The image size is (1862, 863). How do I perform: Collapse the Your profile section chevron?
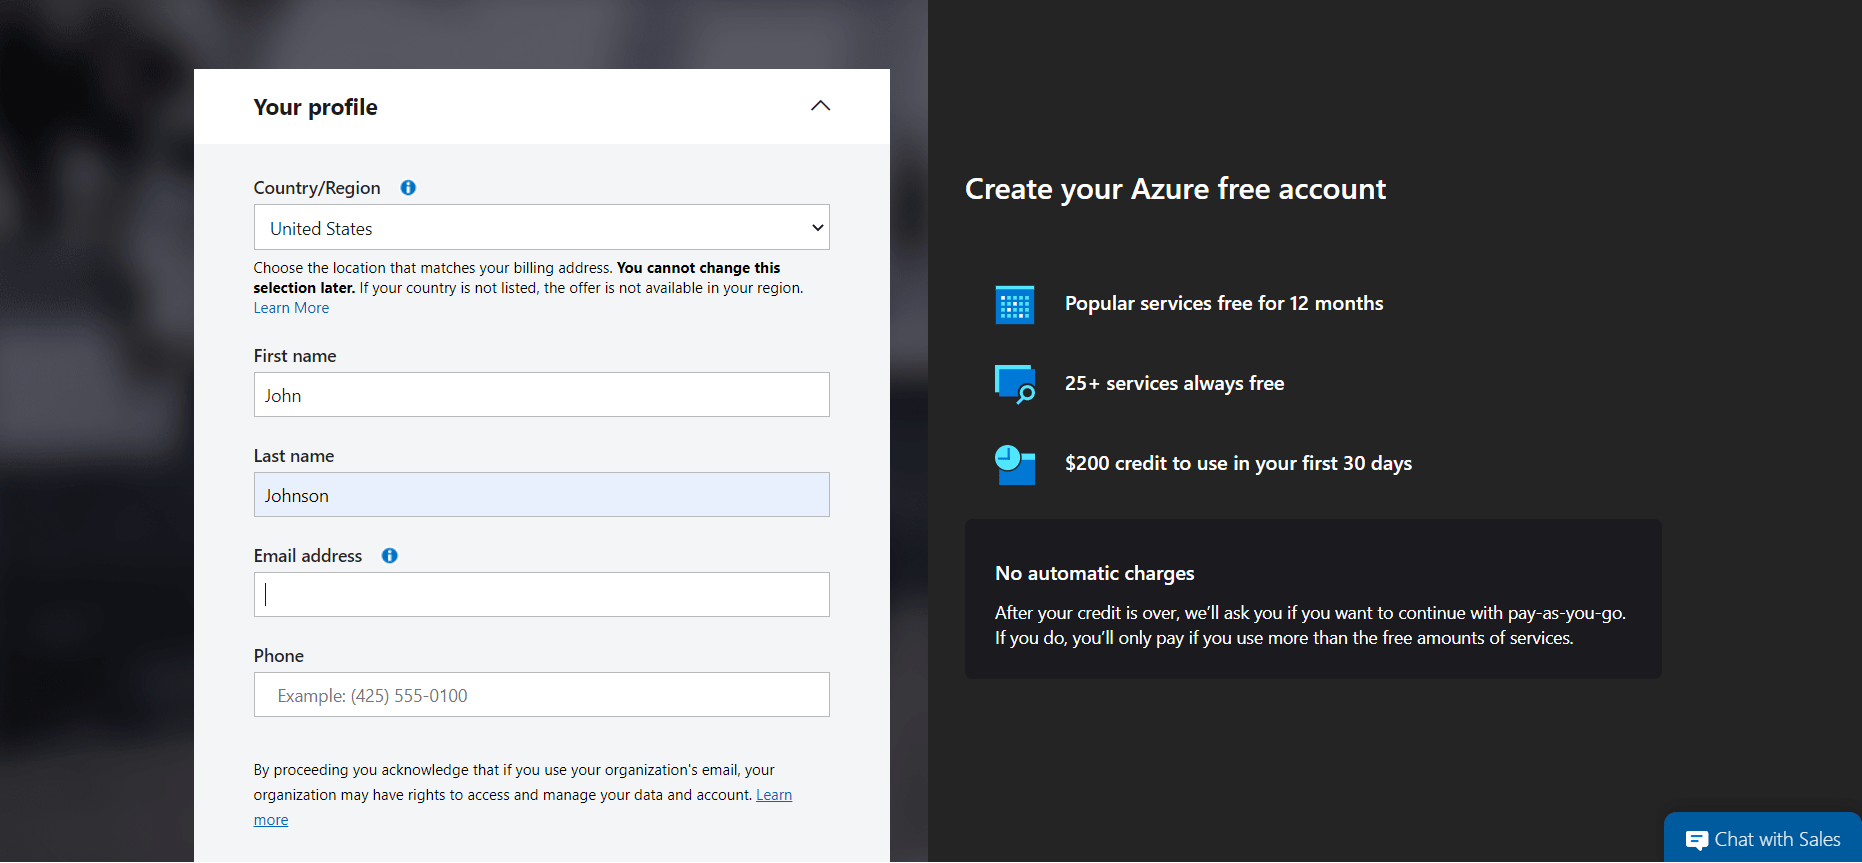820,106
